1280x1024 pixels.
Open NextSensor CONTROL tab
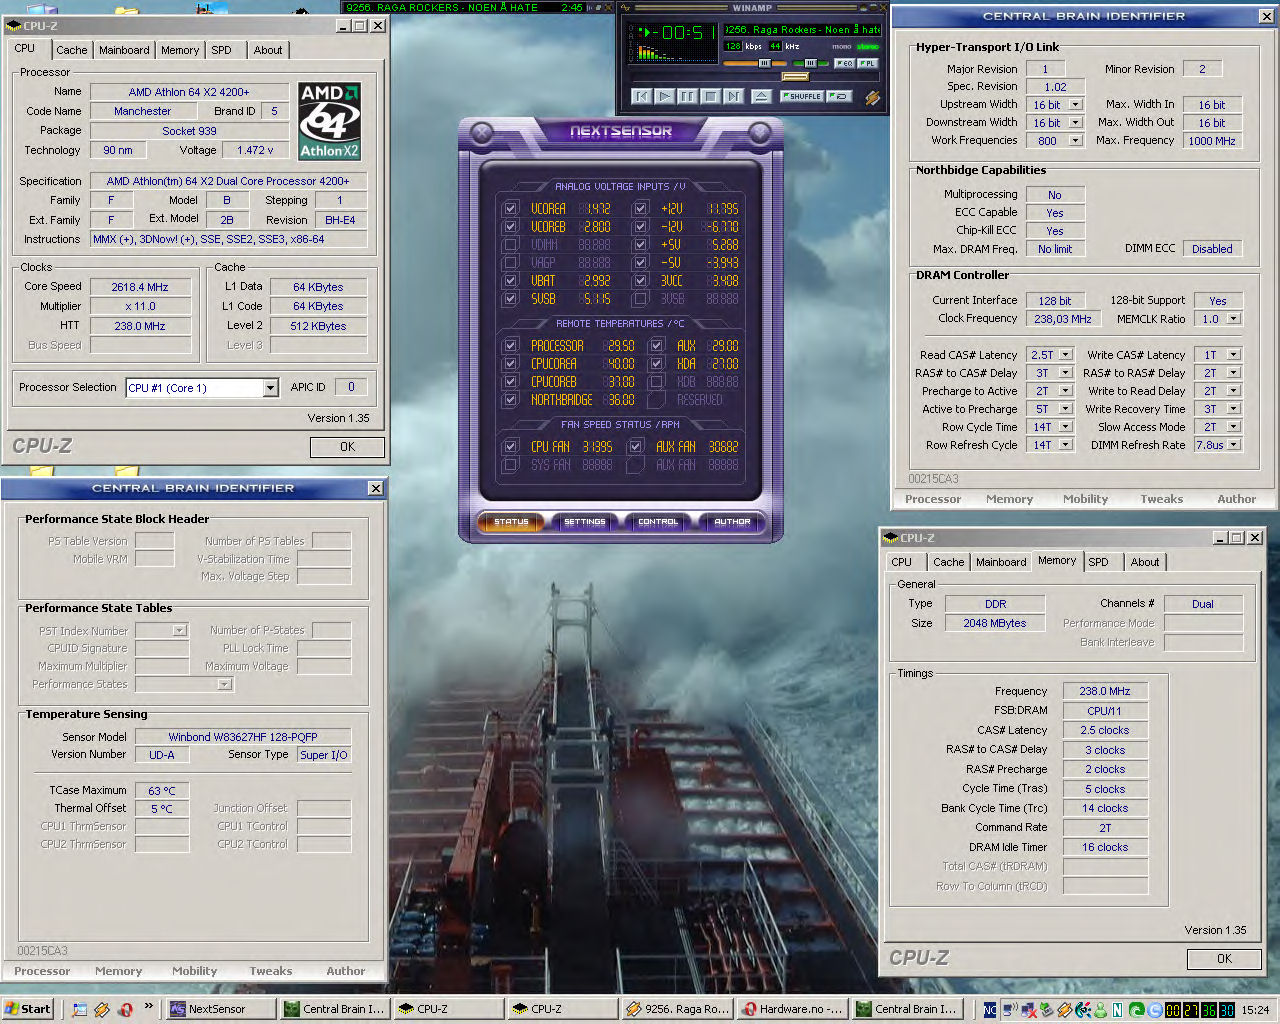(658, 521)
